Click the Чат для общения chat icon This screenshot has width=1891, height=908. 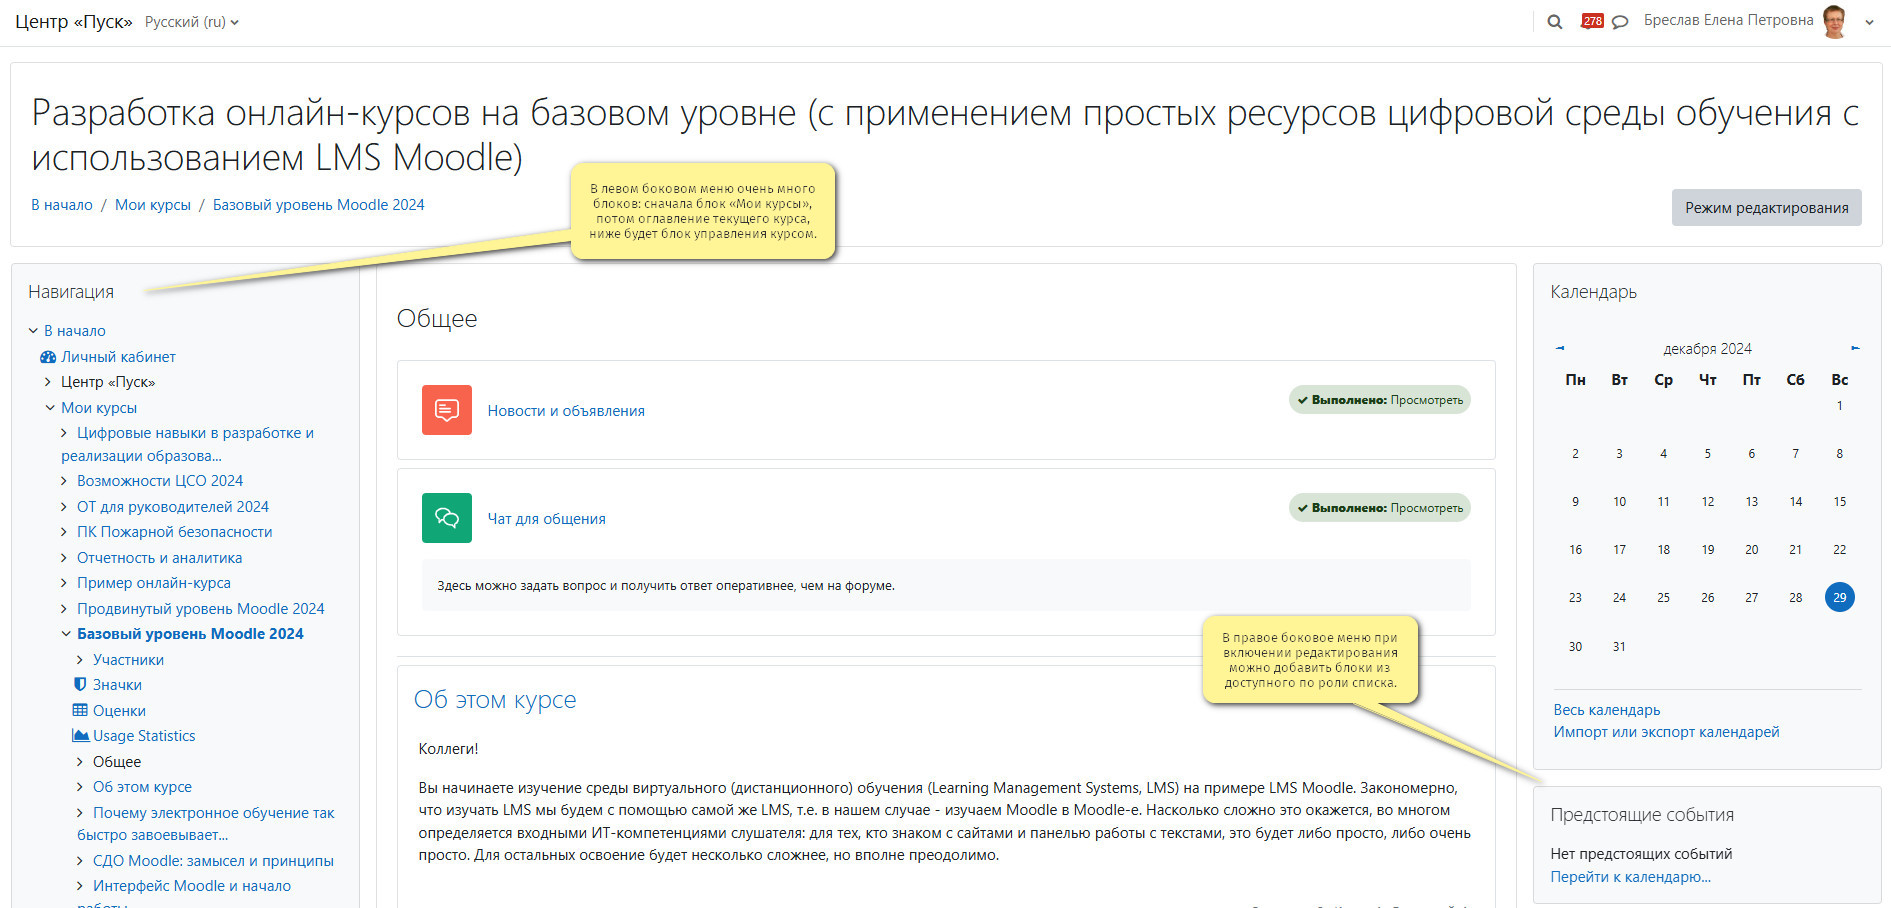(x=447, y=518)
